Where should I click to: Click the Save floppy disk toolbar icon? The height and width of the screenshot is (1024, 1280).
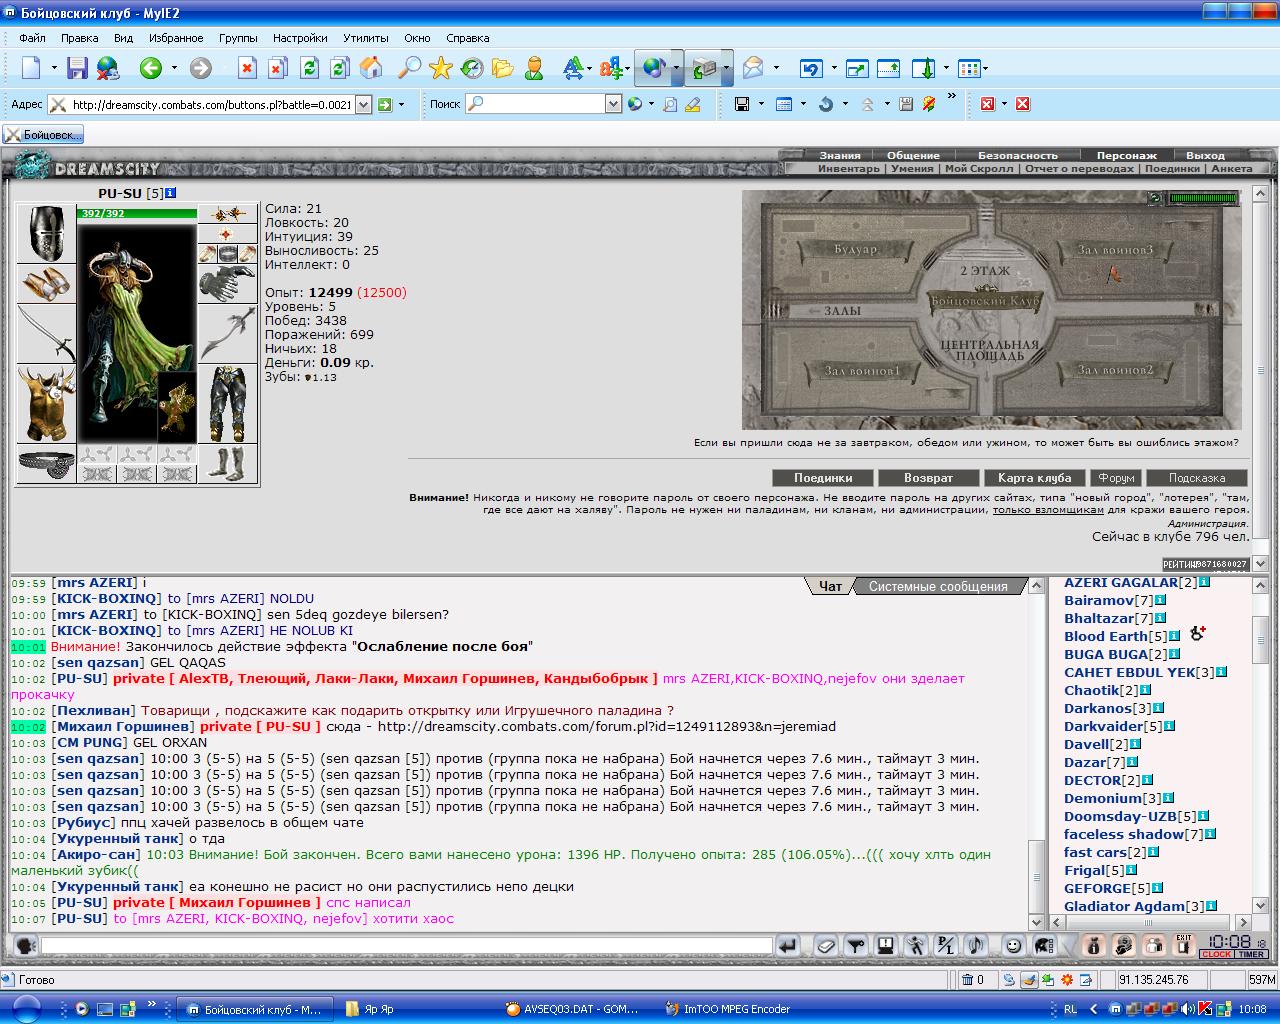pos(77,68)
